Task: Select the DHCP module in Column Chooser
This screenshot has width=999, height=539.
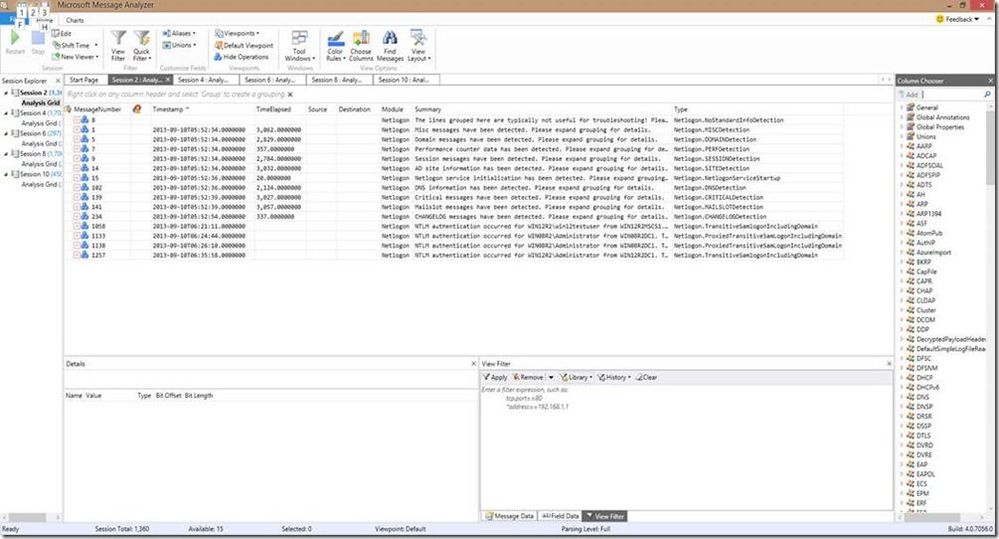Action: tap(924, 378)
